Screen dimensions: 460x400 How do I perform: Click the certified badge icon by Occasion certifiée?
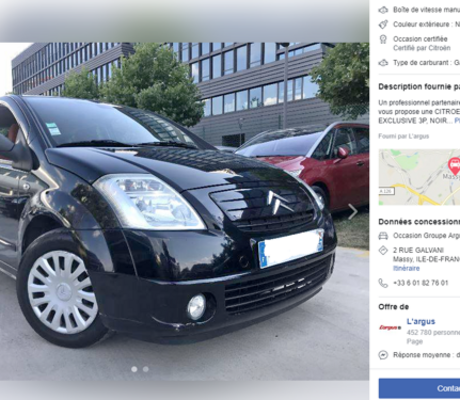(383, 40)
